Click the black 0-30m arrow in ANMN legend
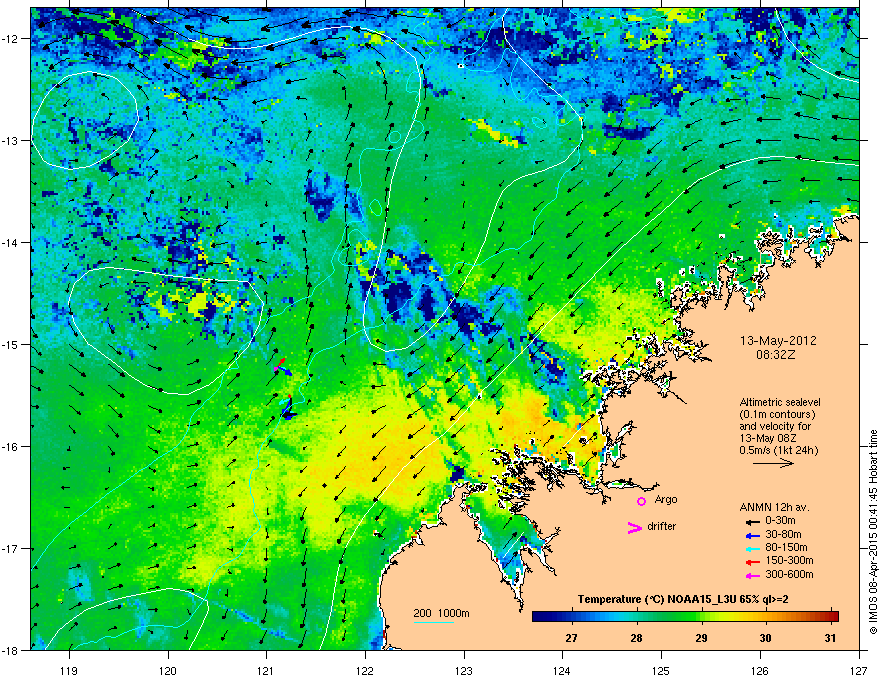Screen dimensions: 880x680 click(x=752, y=522)
